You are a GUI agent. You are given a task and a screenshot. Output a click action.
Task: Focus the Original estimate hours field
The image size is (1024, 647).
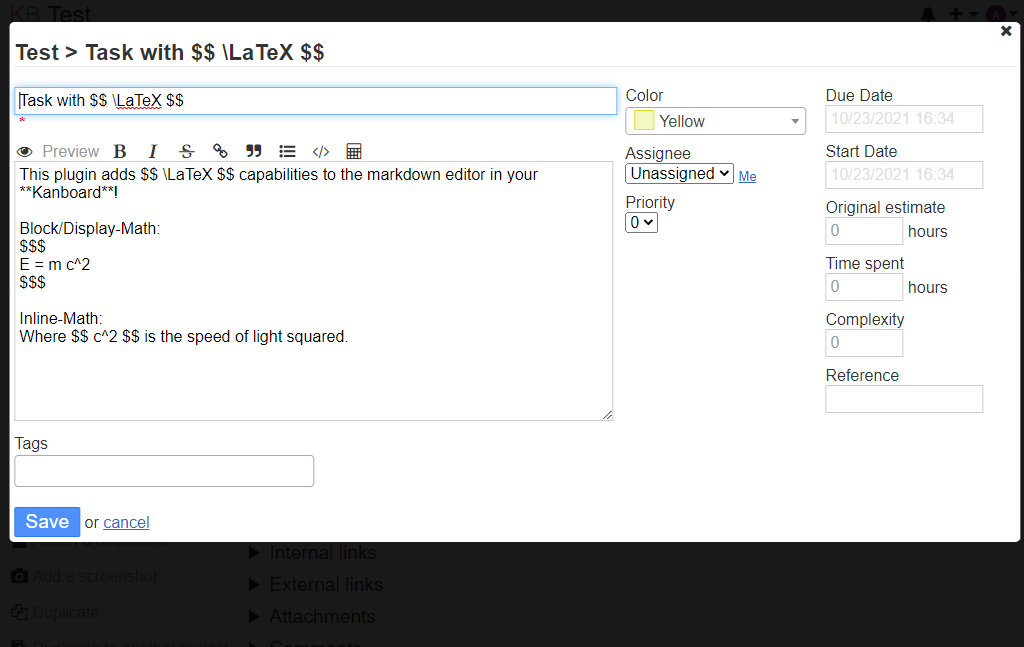(x=864, y=231)
